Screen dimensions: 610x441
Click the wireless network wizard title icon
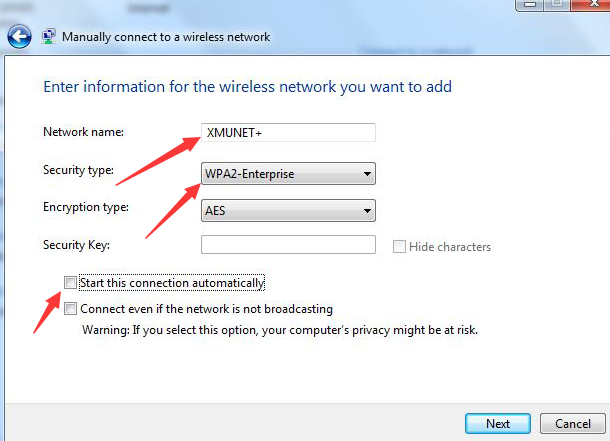pos(49,37)
